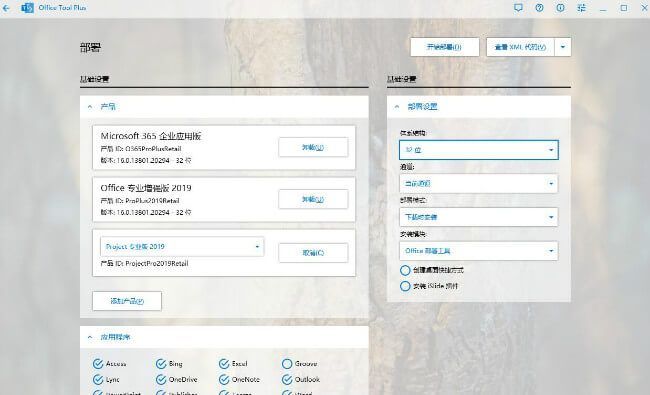This screenshot has height=395, width=650.
Task: Open the Project 专业版 2019 product dropdown
Action: [x=182, y=247]
